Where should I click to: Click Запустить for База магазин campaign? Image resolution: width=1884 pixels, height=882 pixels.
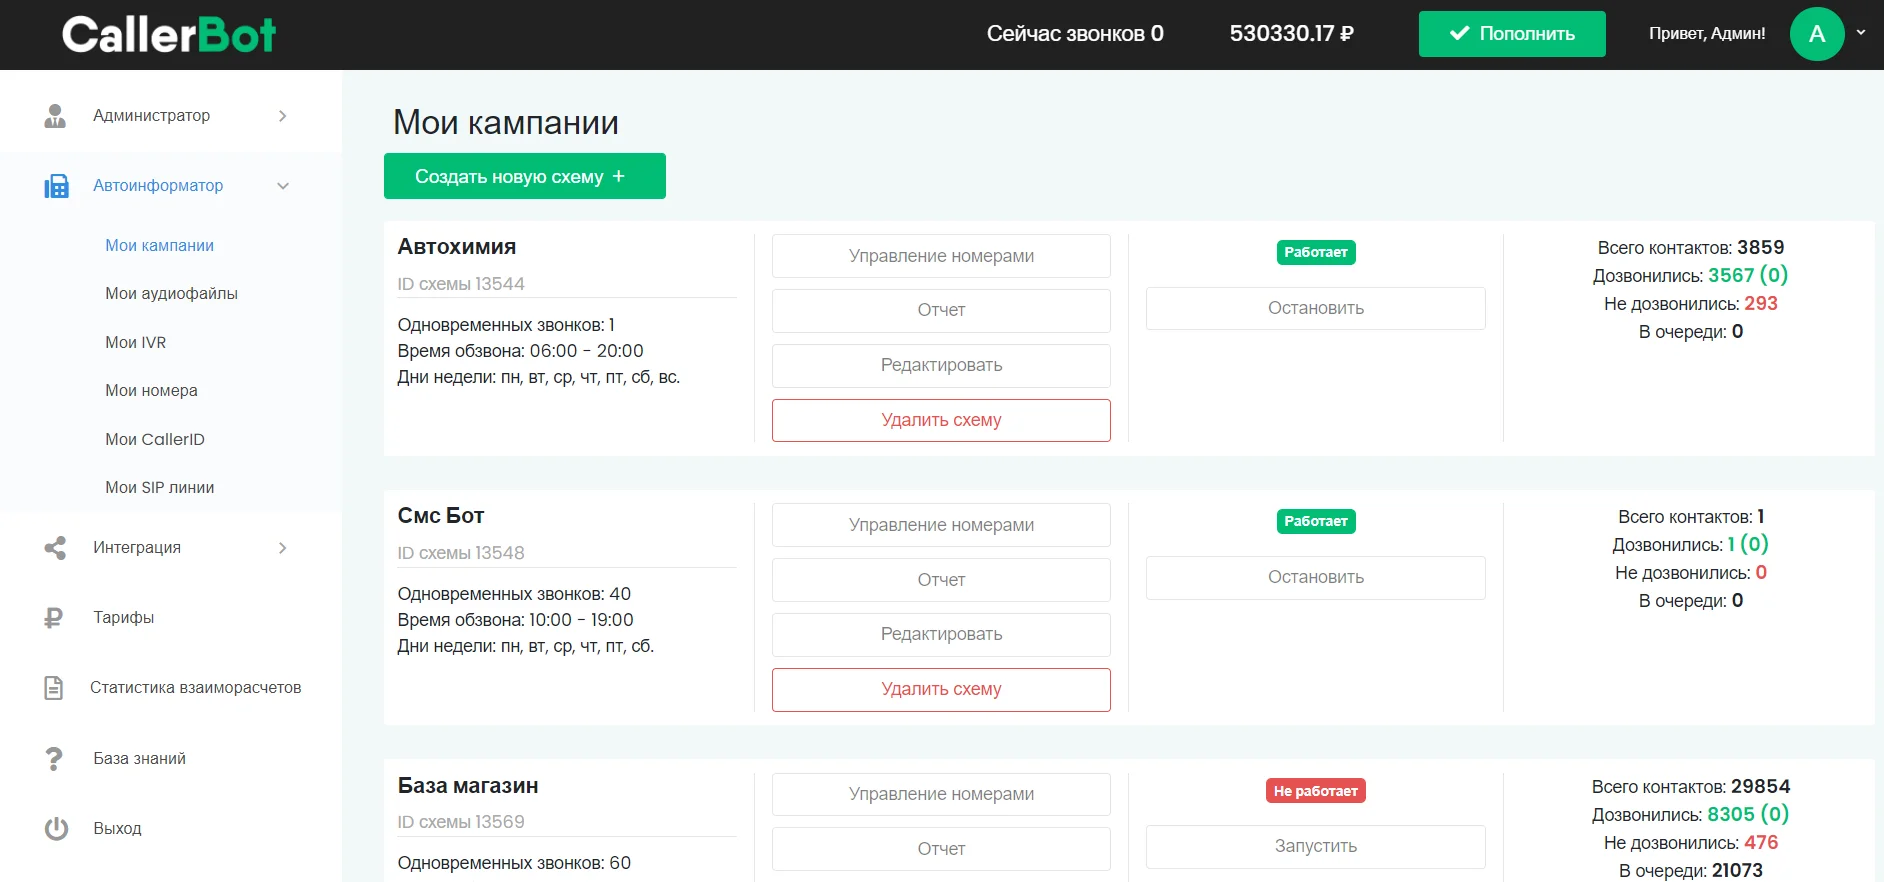point(1316,846)
